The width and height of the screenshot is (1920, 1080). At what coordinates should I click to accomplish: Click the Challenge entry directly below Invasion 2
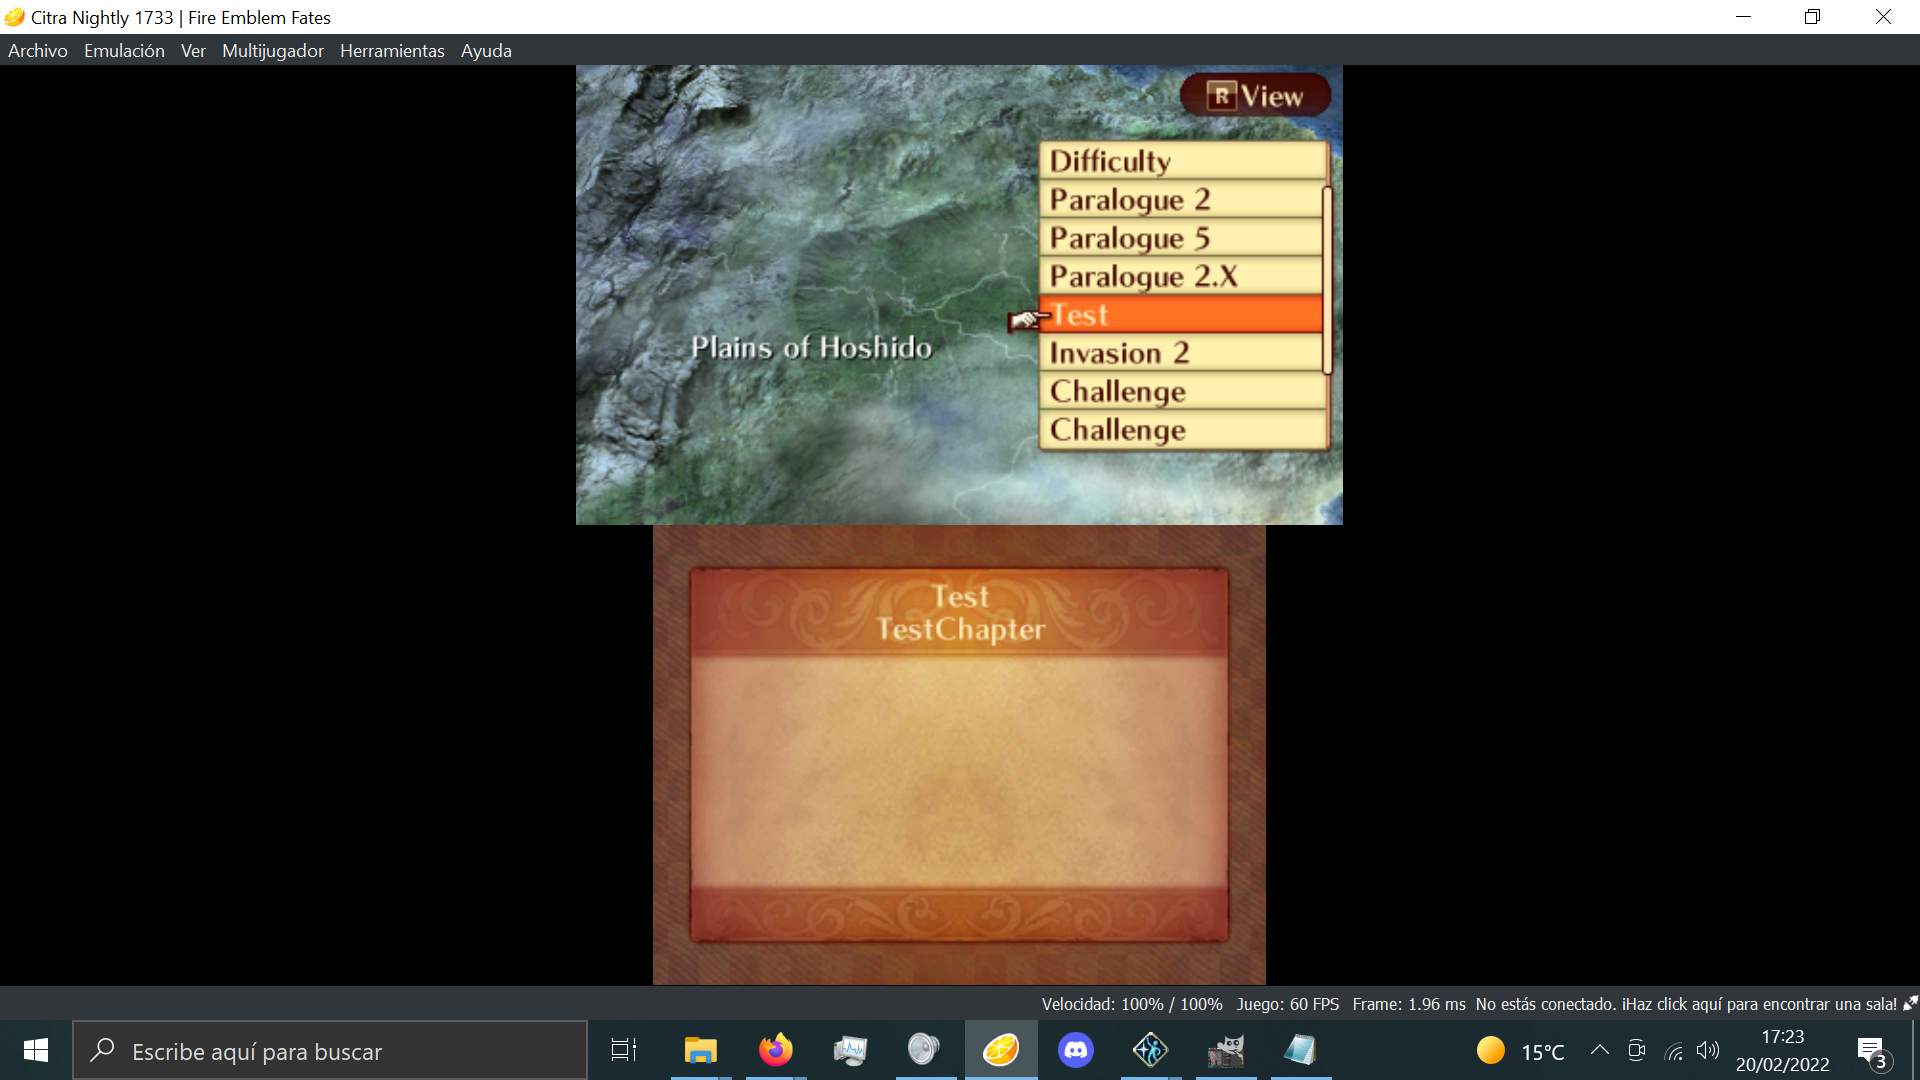point(1183,391)
